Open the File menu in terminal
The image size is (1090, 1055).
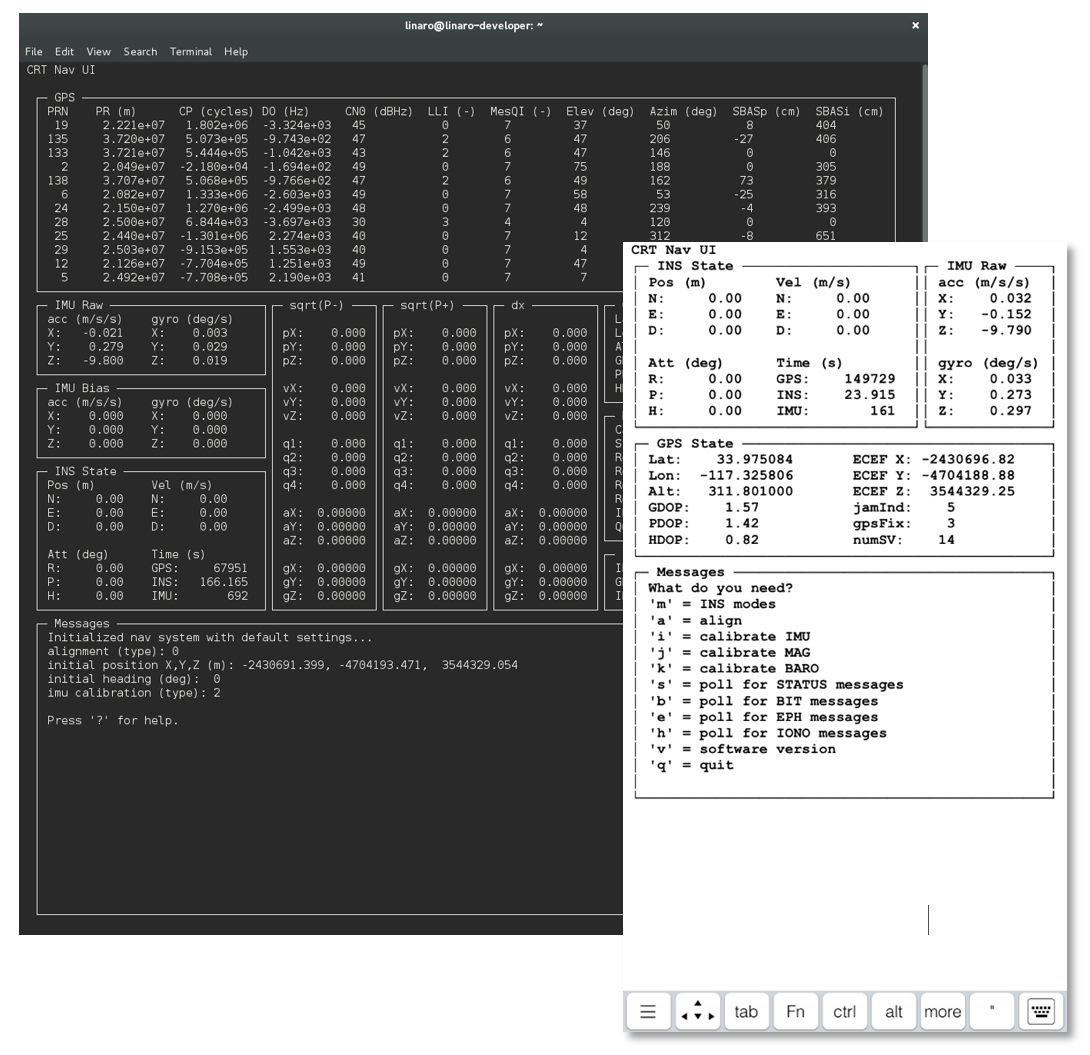tap(33, 51)
